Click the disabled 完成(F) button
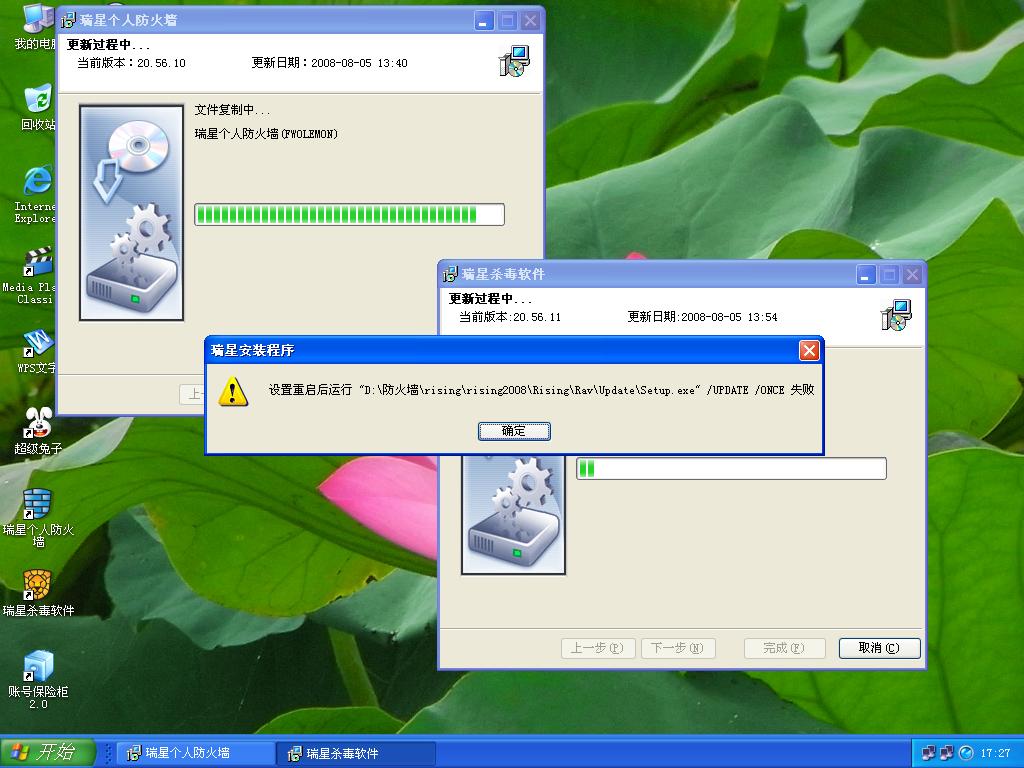1024x768 pixels. pos(784,648)
